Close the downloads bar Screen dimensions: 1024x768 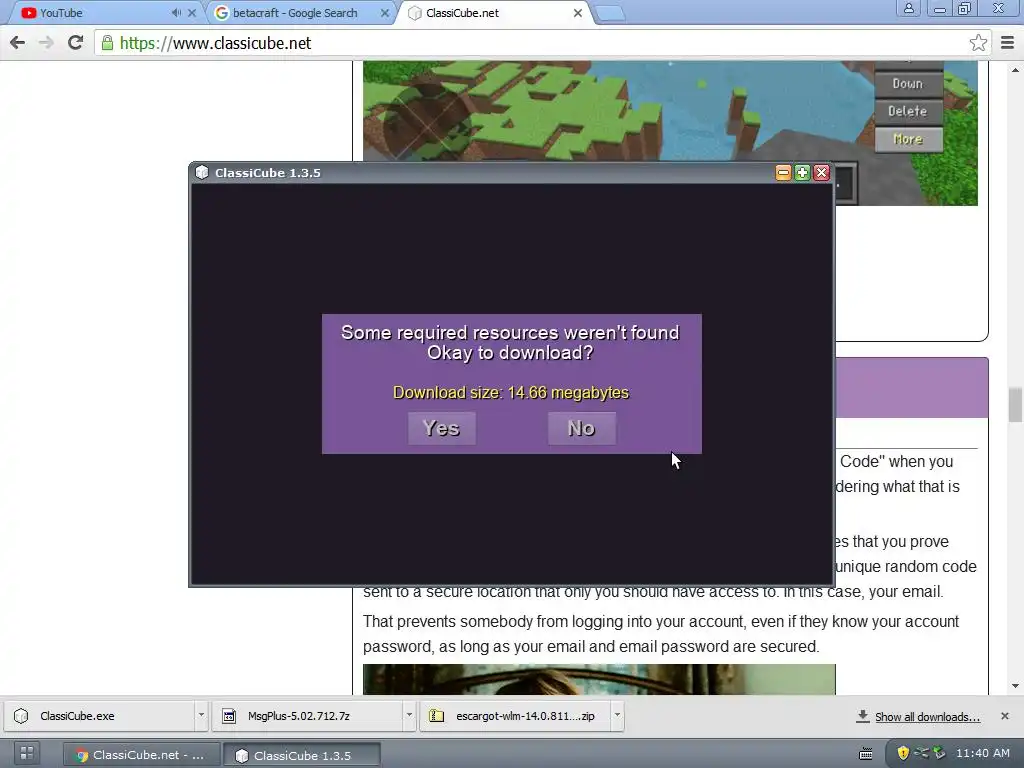point(1005,716)
